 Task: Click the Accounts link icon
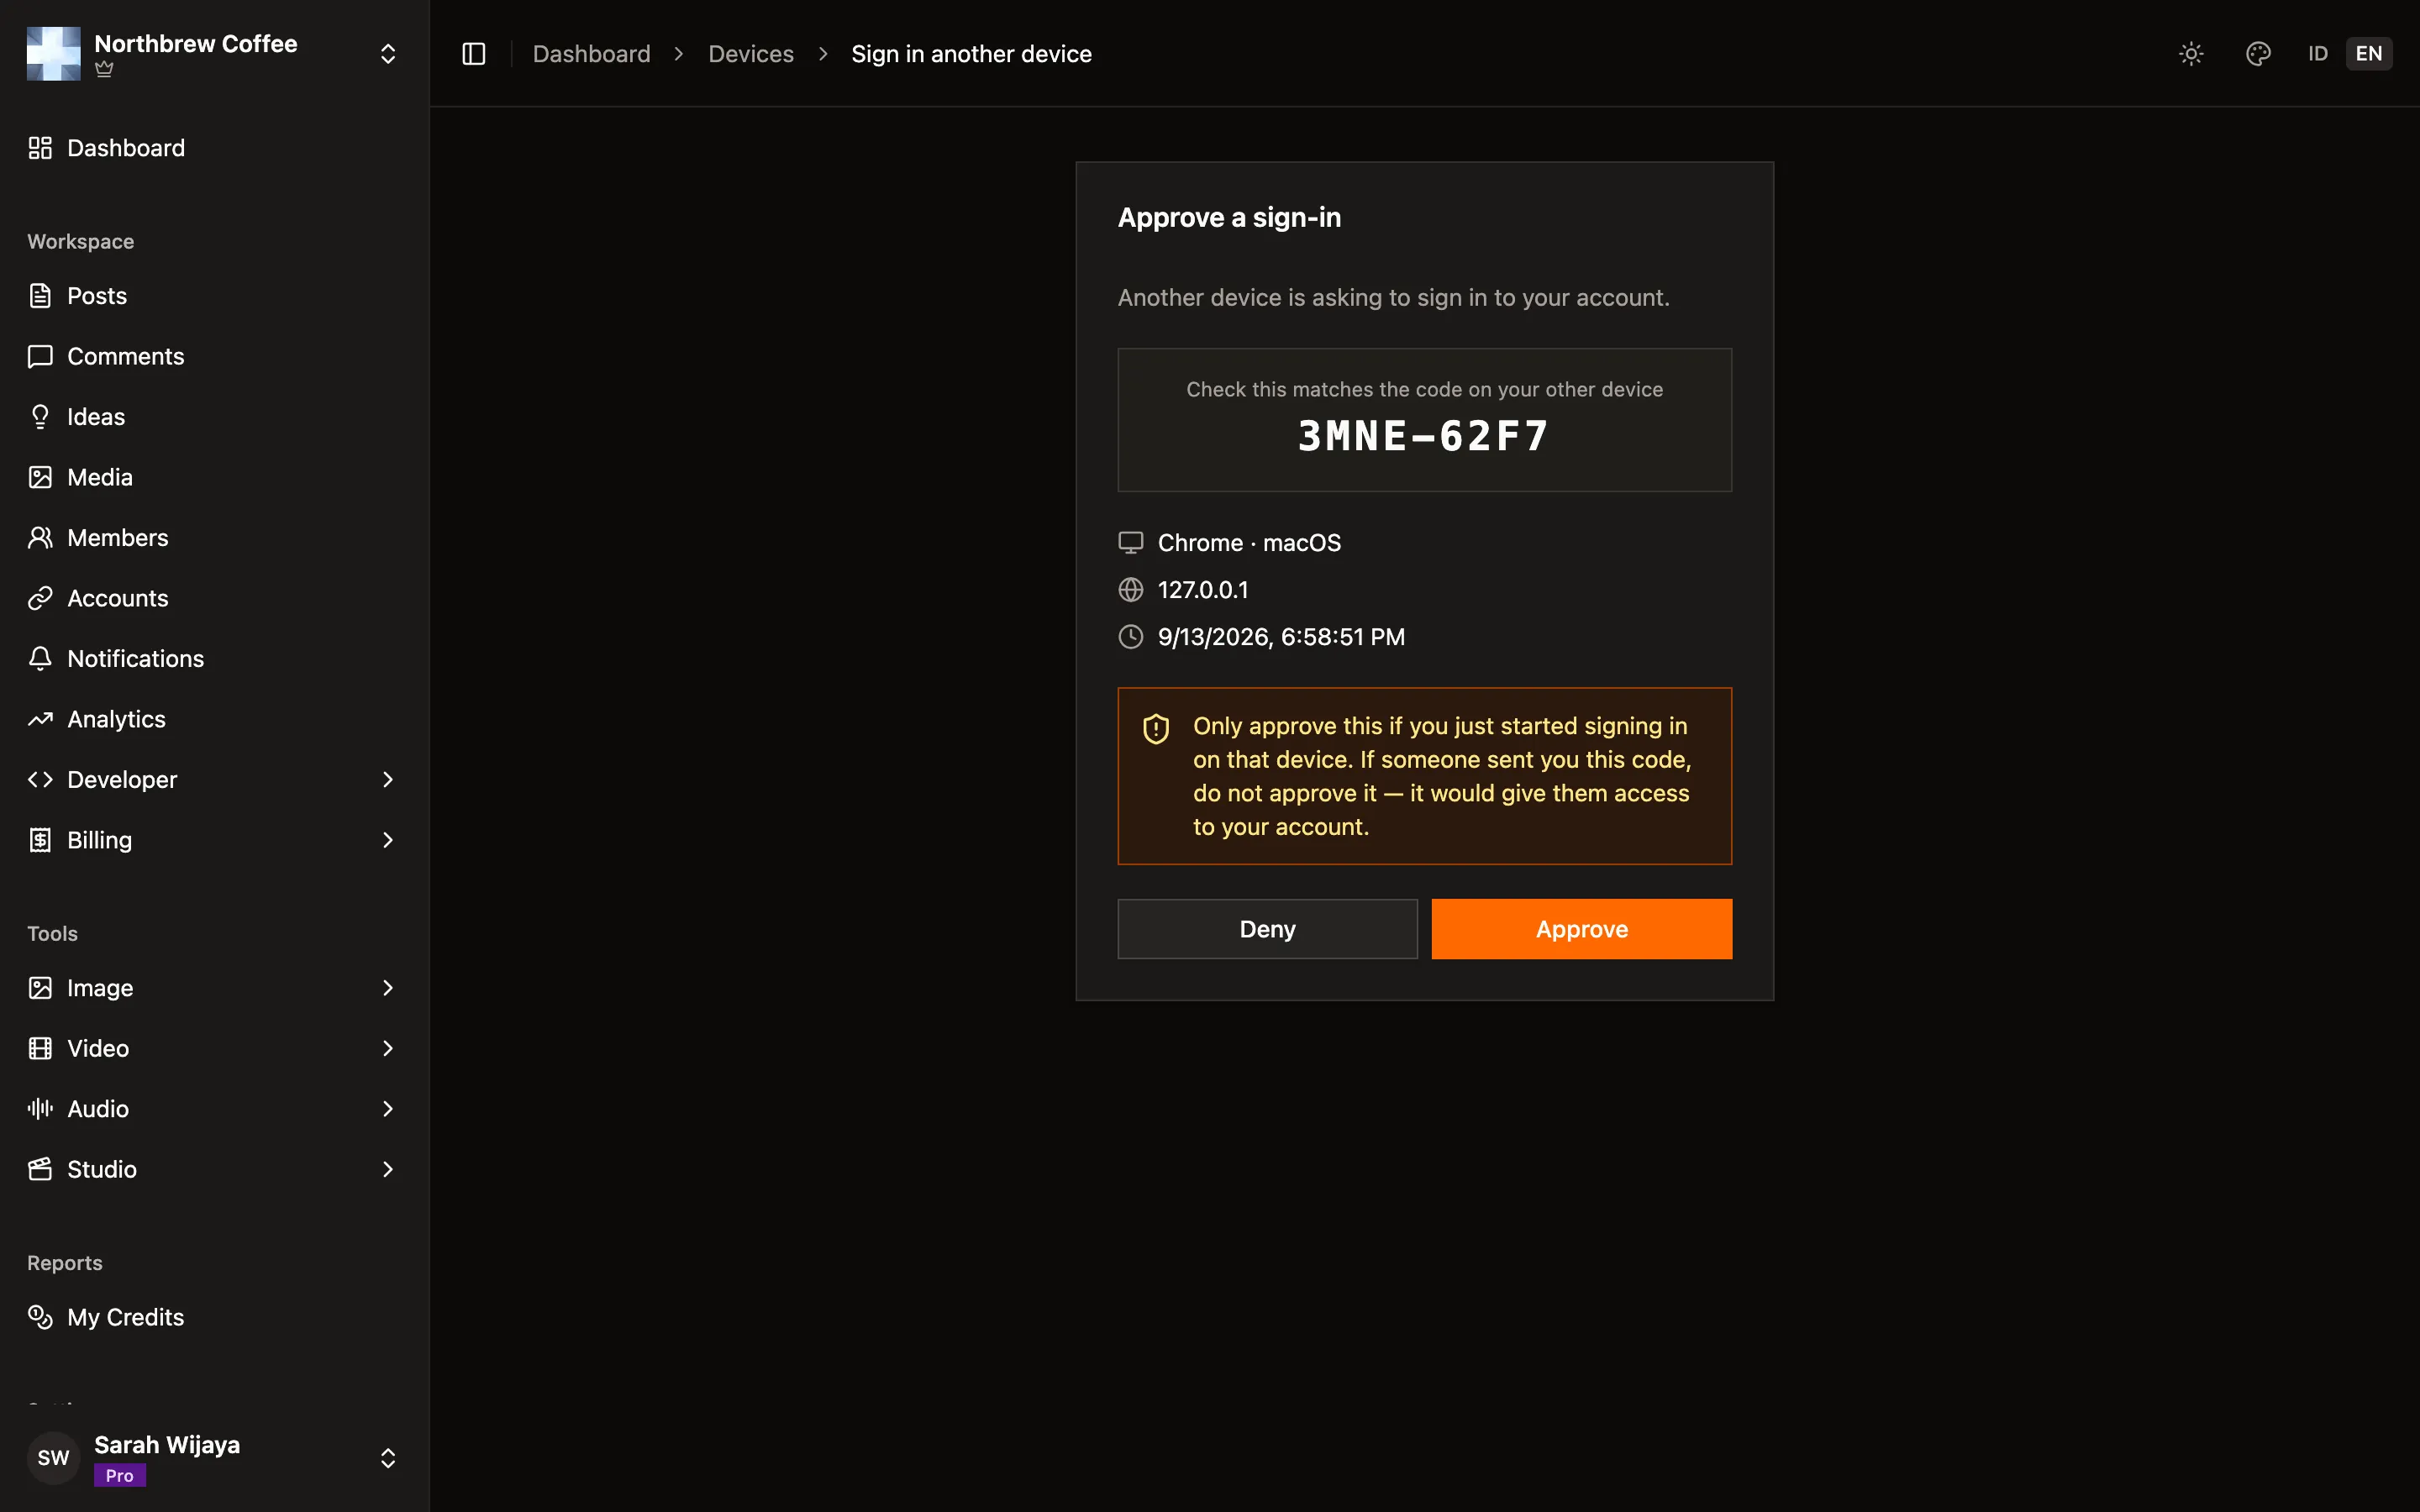40,598
